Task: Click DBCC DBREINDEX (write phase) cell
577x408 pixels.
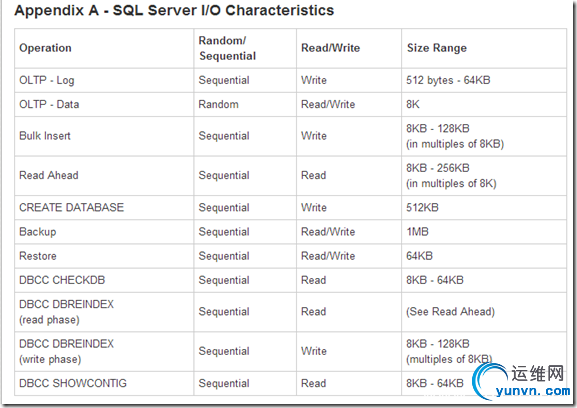Action: coord(104,351)
